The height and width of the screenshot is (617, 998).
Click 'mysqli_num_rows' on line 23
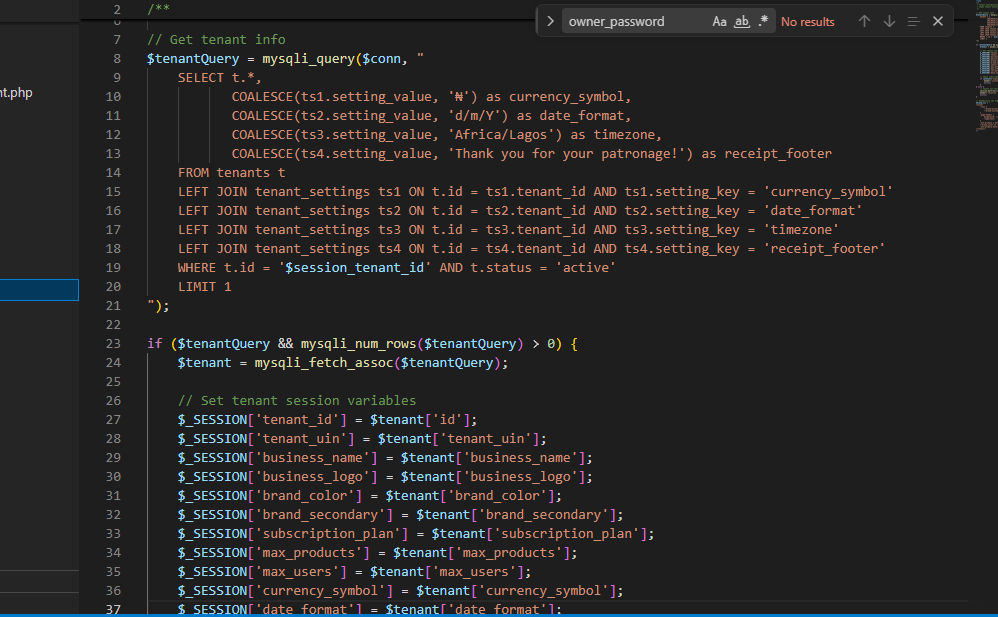coord(358,344)
